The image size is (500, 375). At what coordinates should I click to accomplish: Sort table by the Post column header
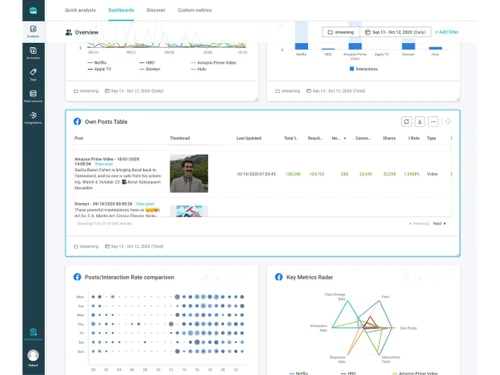[79, 138]
